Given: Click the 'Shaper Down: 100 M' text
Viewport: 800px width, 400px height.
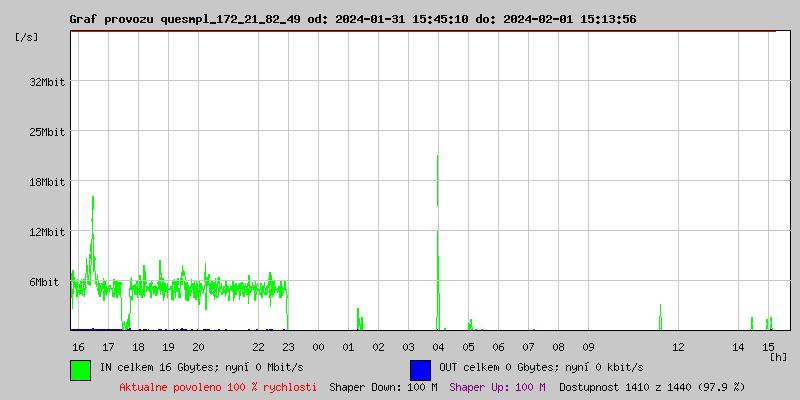Looking at the screenshot, I should click(x=383, y=387).
